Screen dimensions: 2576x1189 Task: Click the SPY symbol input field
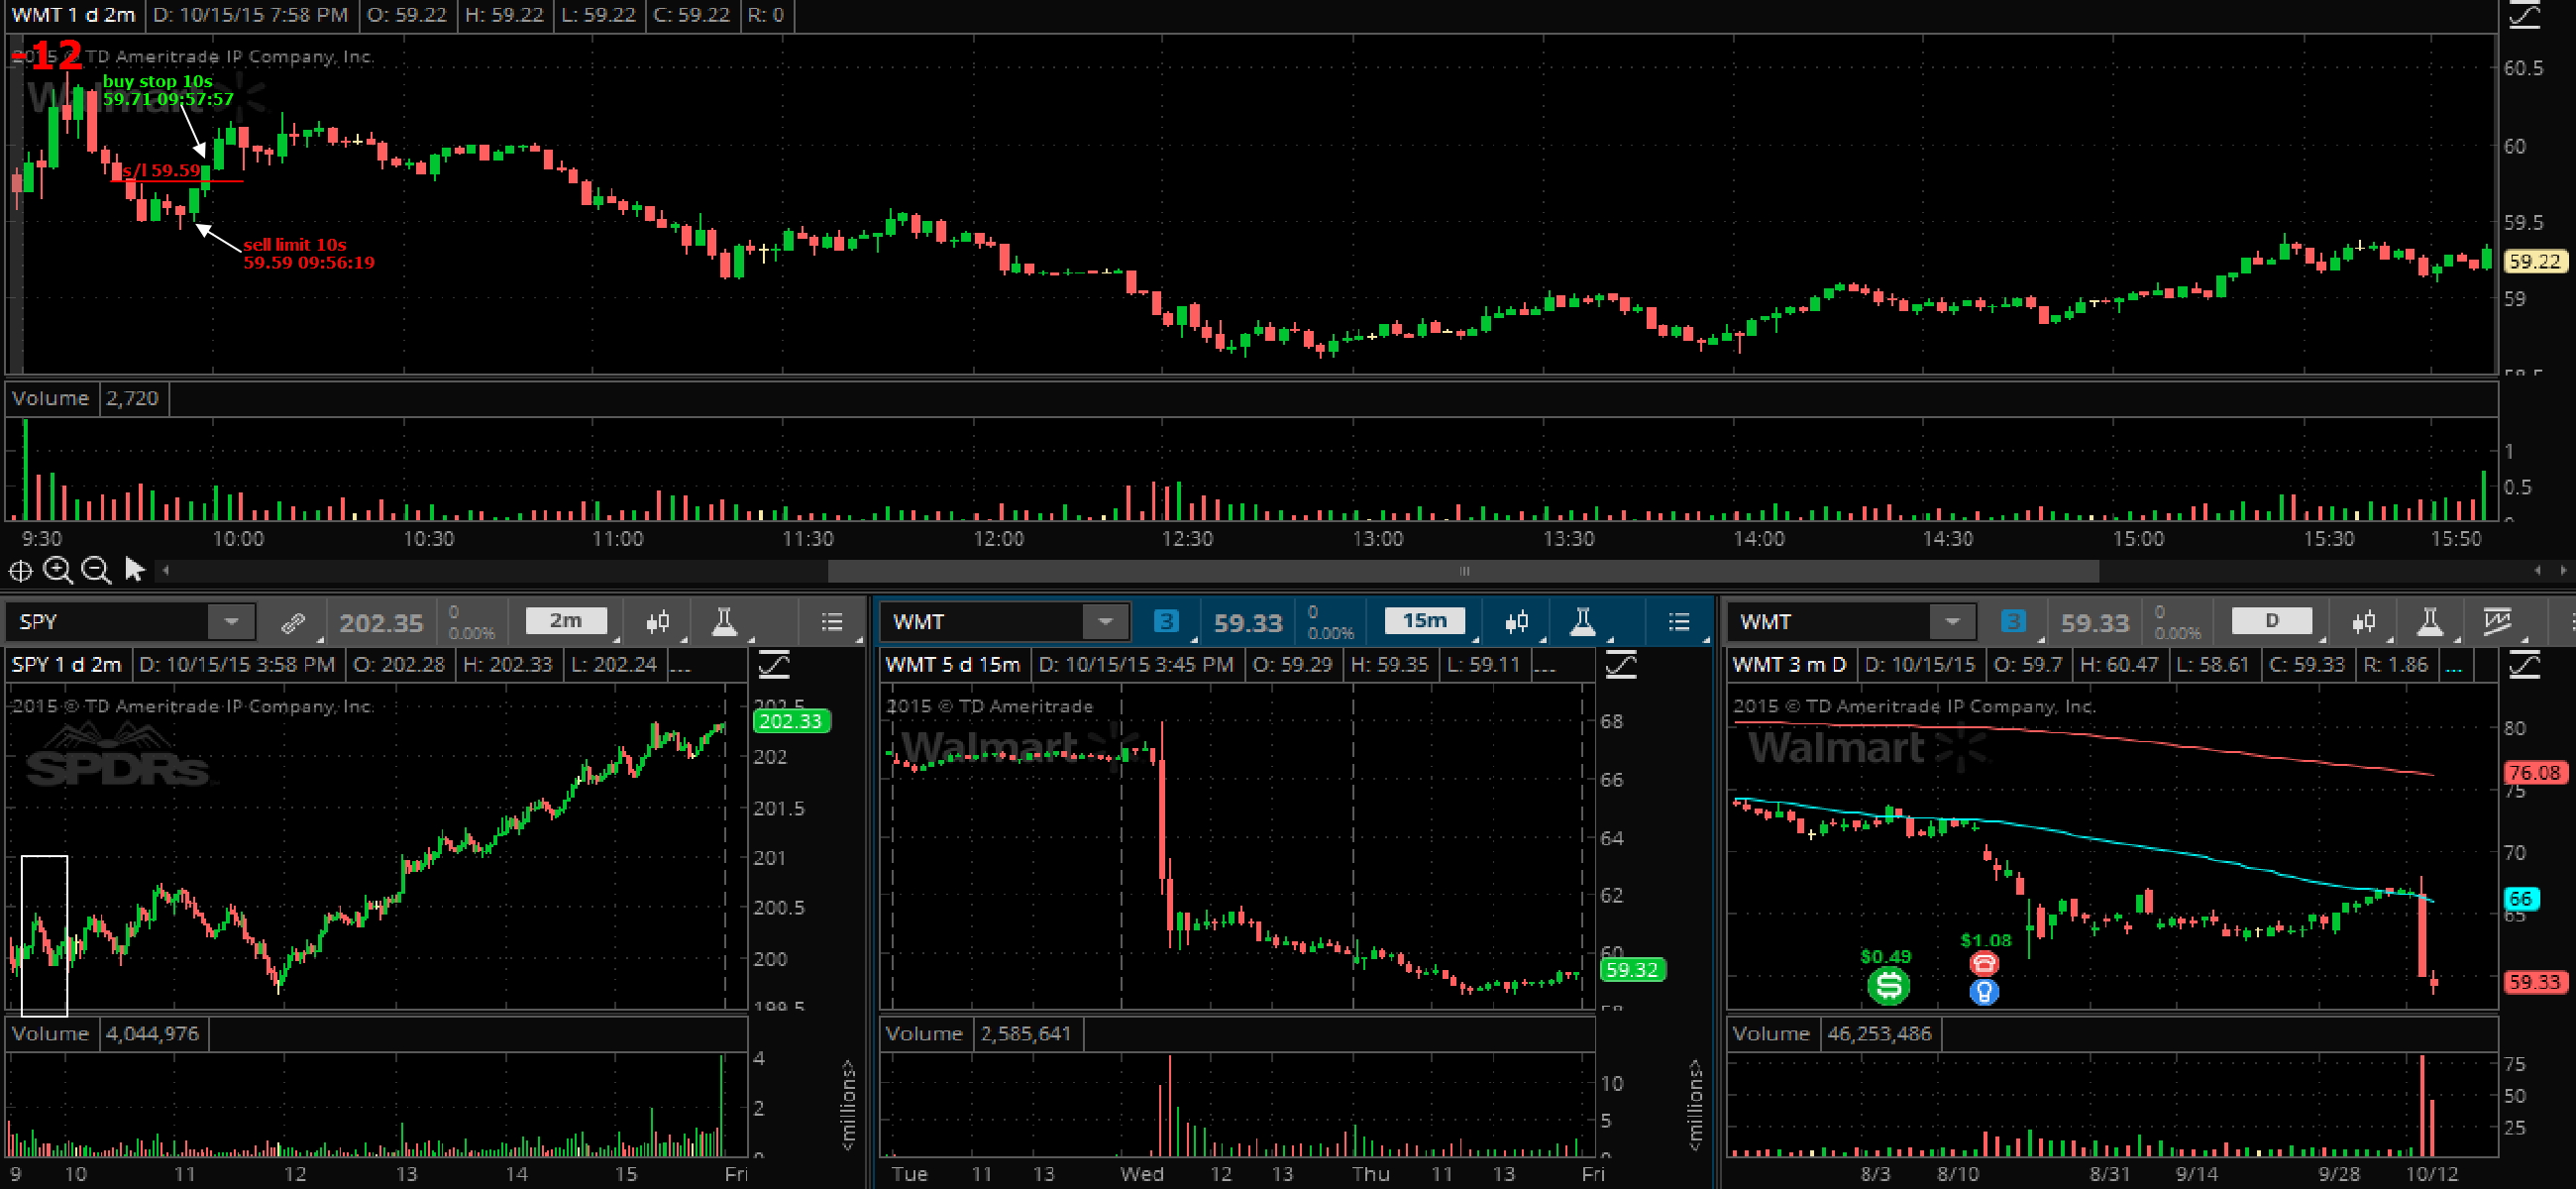point(108,622)
